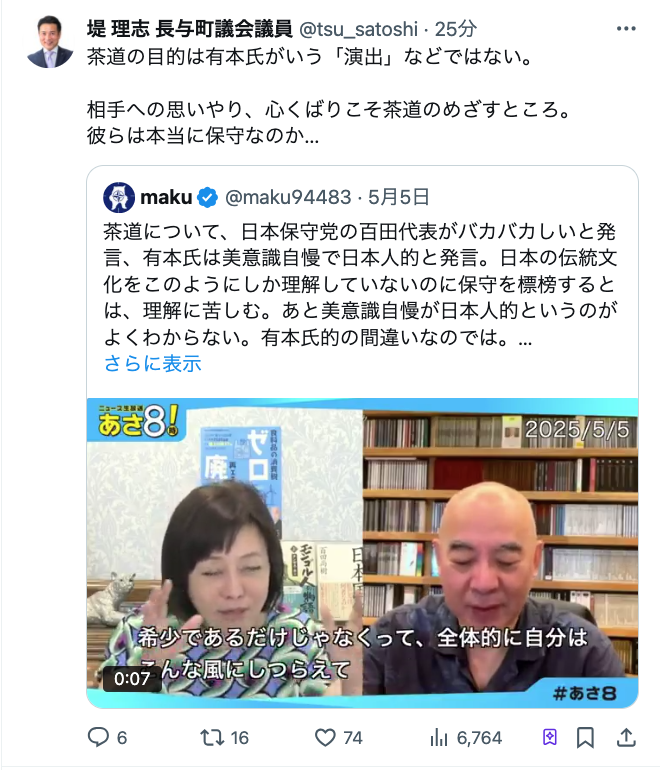This screenshot has width=660, height=770.
Task: Open the @tsu_satoshi handle link
Action: 358,29
